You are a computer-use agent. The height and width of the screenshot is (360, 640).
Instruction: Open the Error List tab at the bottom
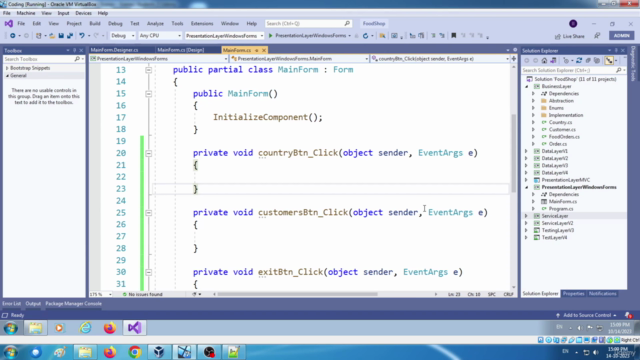(x=11, y=304)
